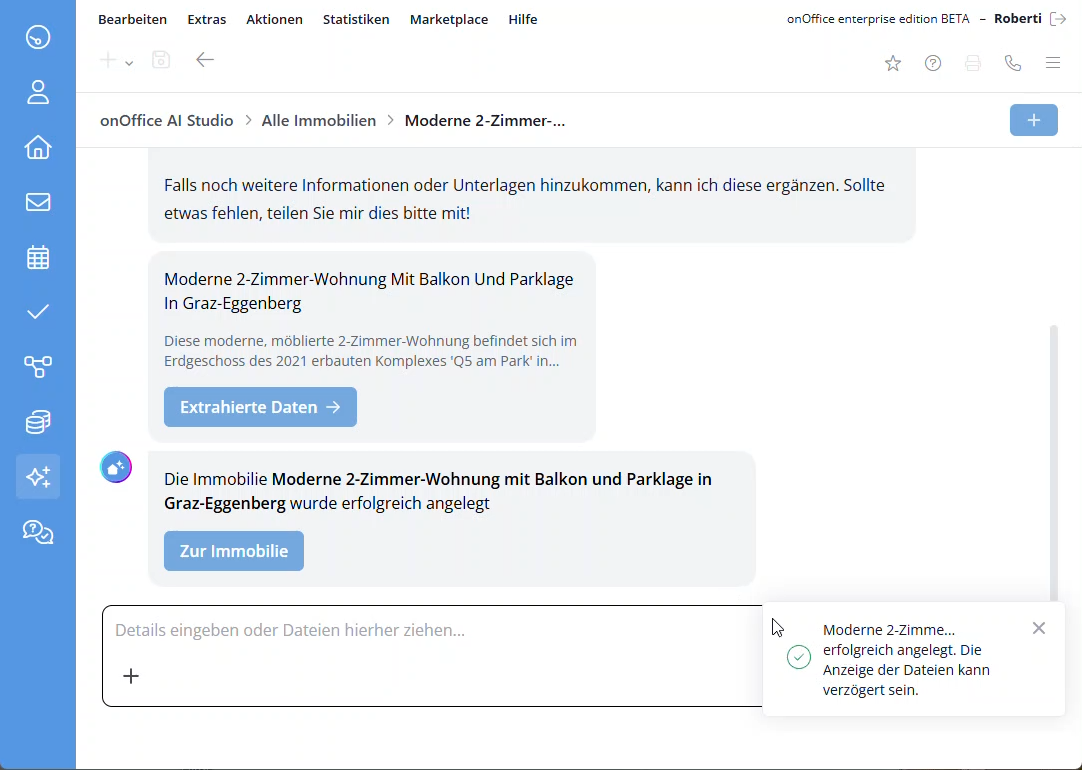Open the process manager node icon
The width and height of the screenshot is (1082, 770).
click(x=37, y=367)
